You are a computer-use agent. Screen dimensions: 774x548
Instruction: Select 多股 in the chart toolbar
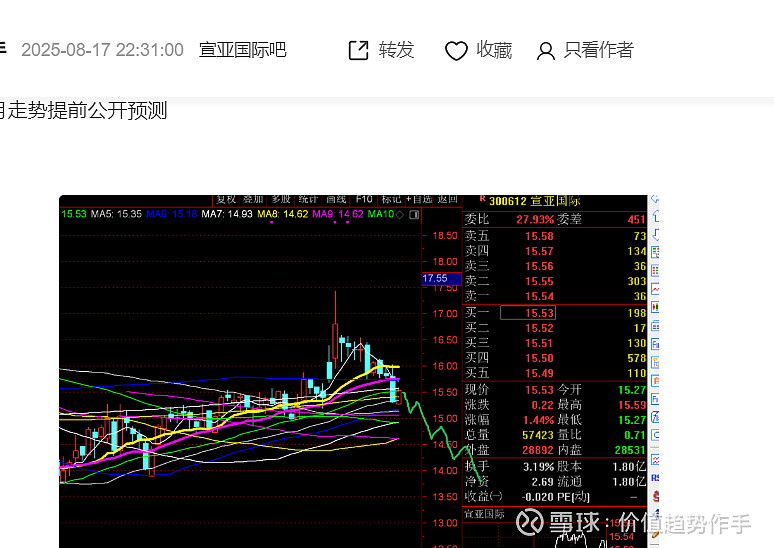(281, 199)
